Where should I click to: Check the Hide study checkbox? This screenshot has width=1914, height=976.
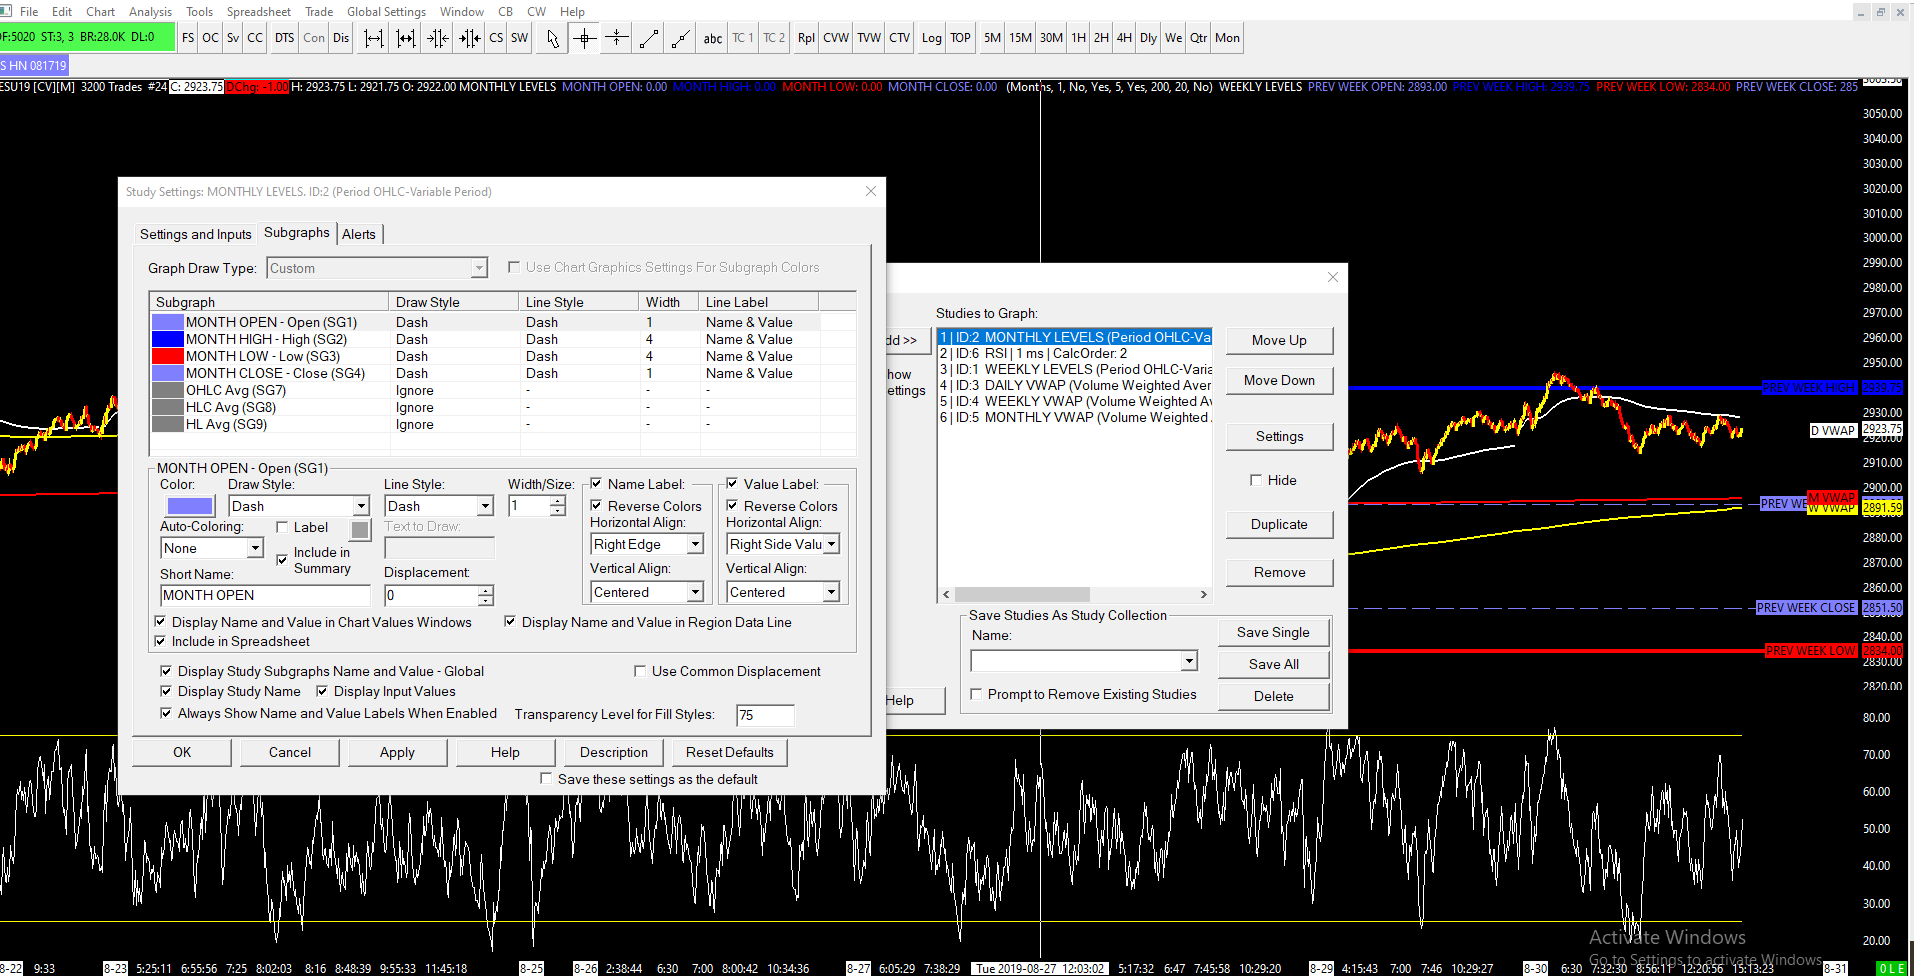1256,480
